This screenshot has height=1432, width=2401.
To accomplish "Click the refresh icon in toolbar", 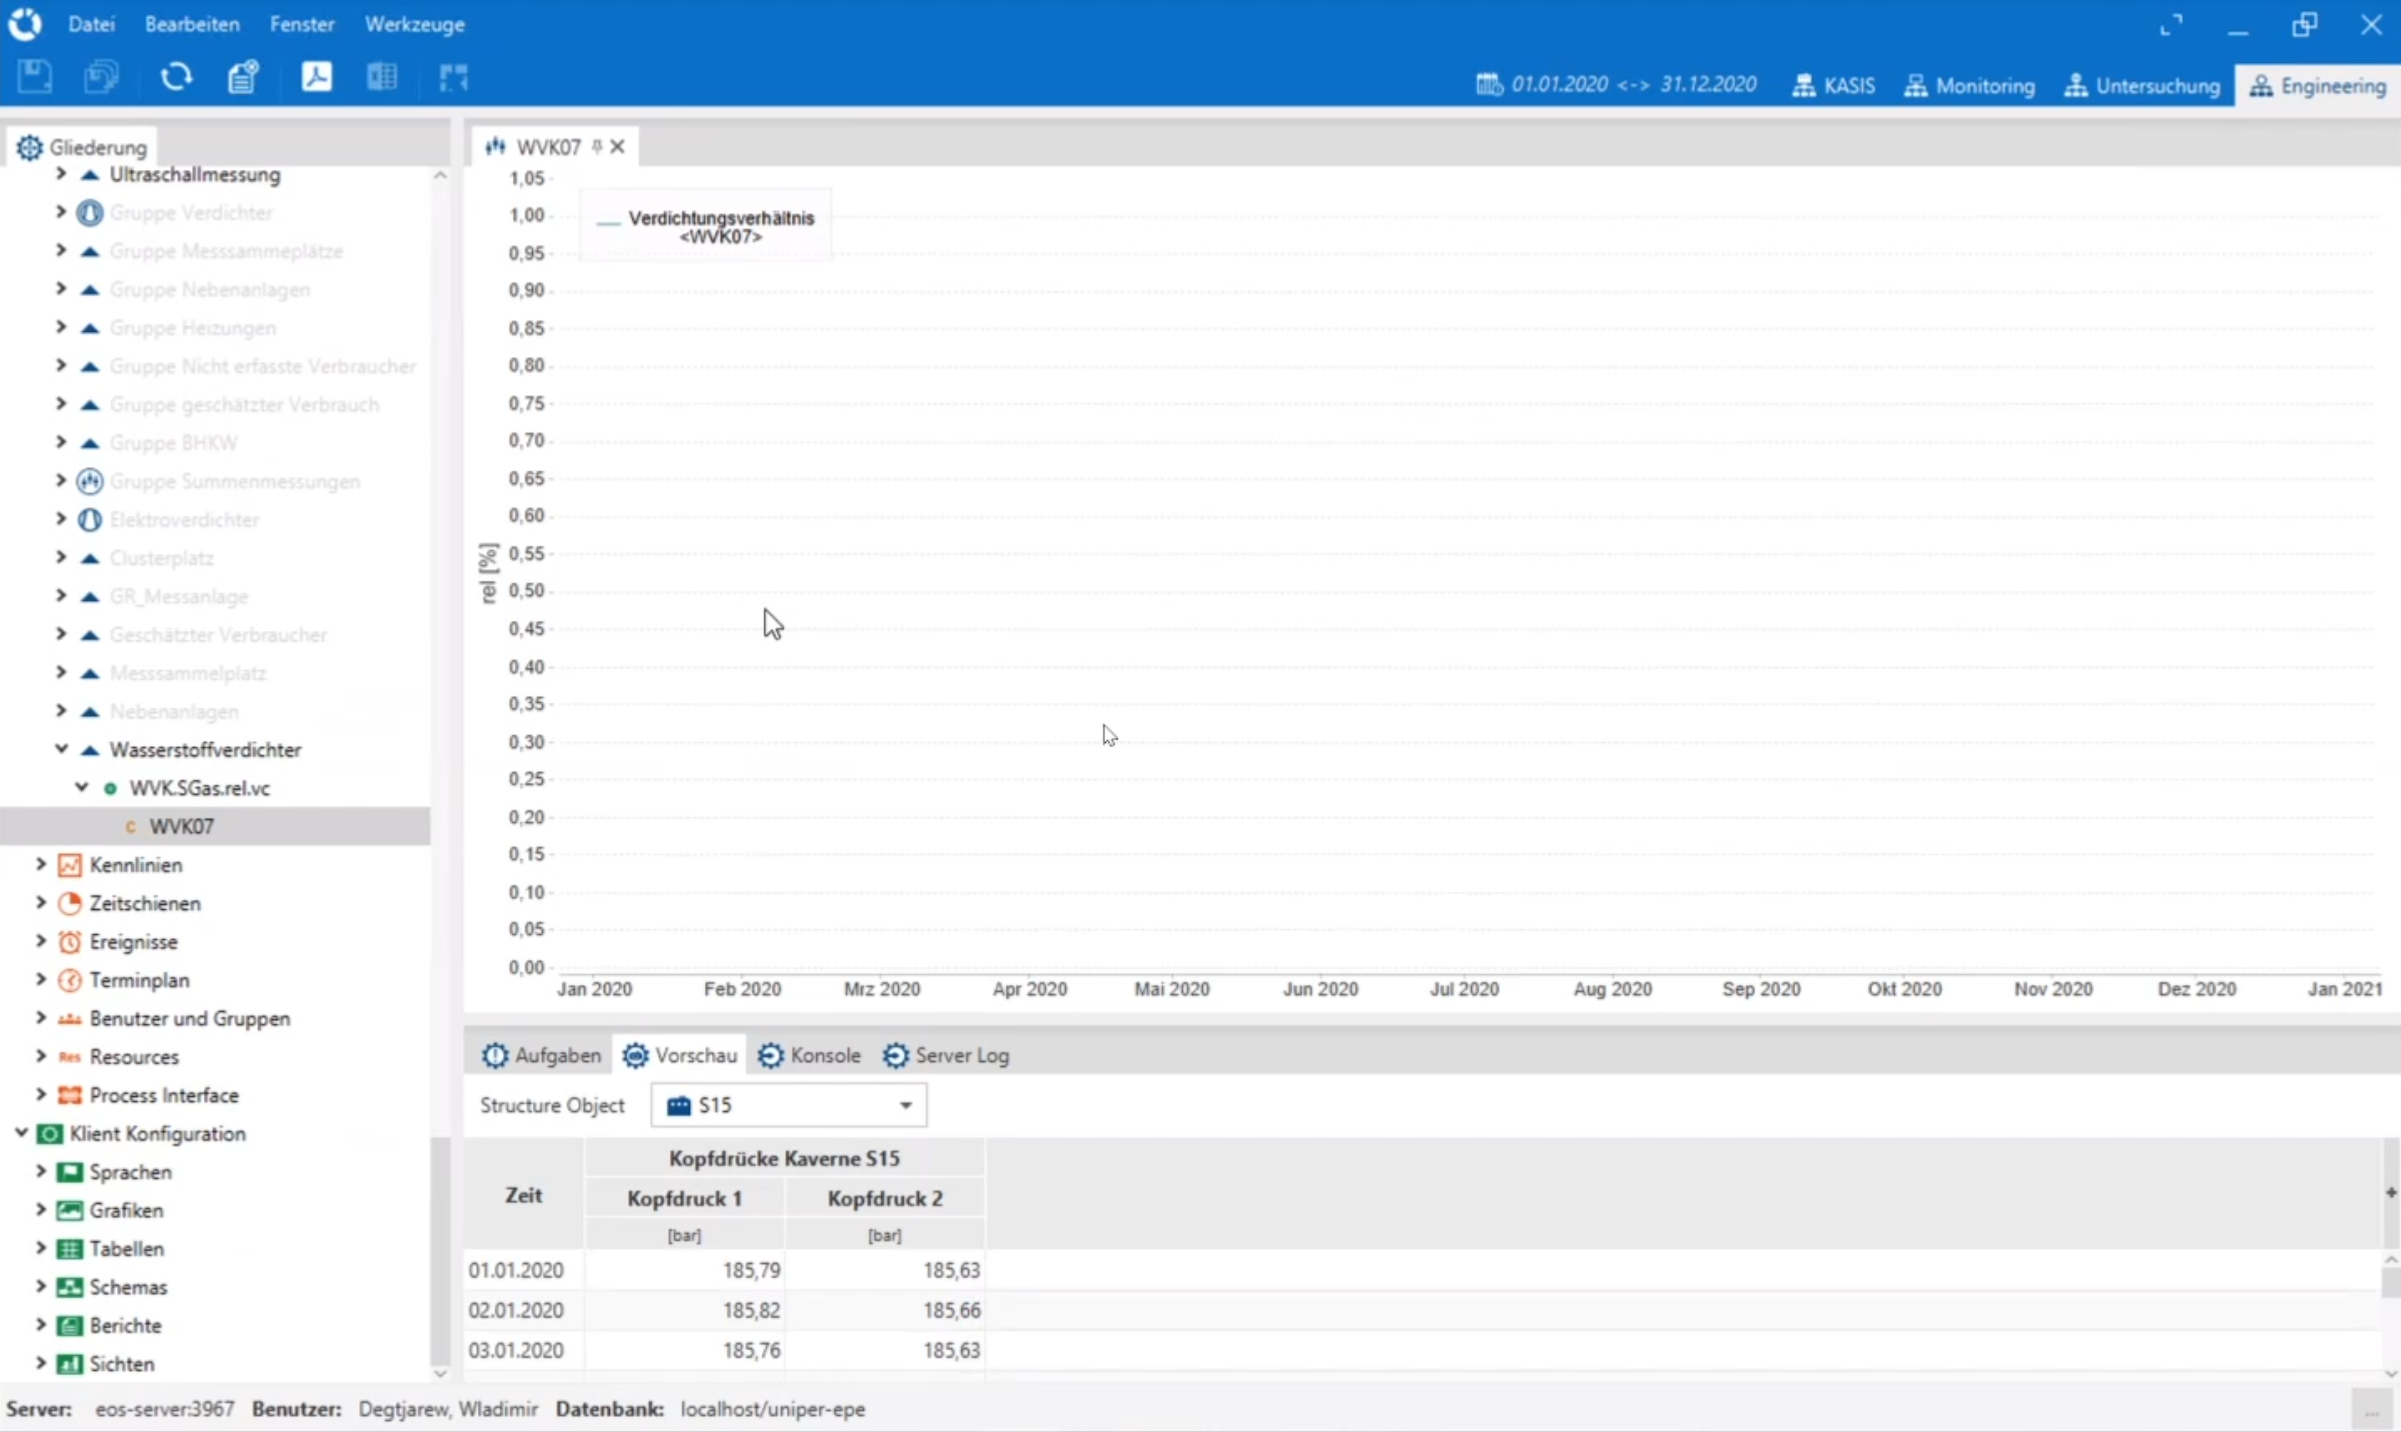I will pyautogui.click(x=176, y=77).
